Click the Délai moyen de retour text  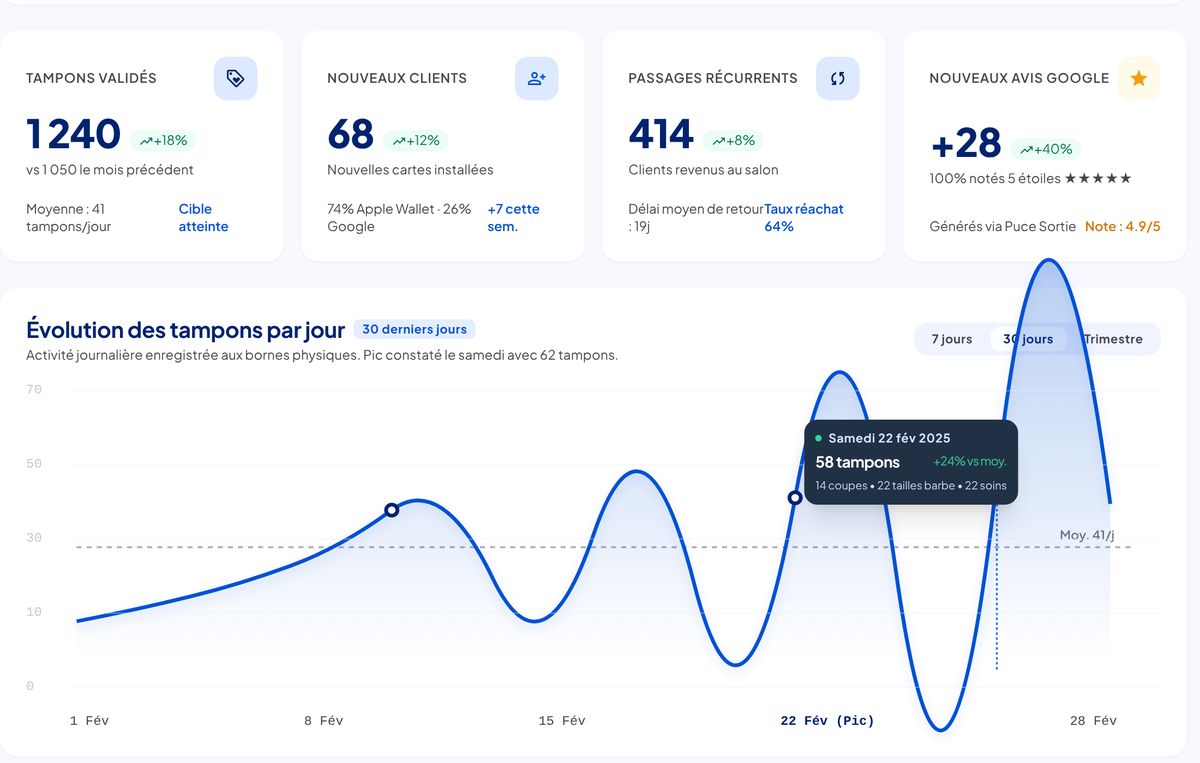click(695, 218)
